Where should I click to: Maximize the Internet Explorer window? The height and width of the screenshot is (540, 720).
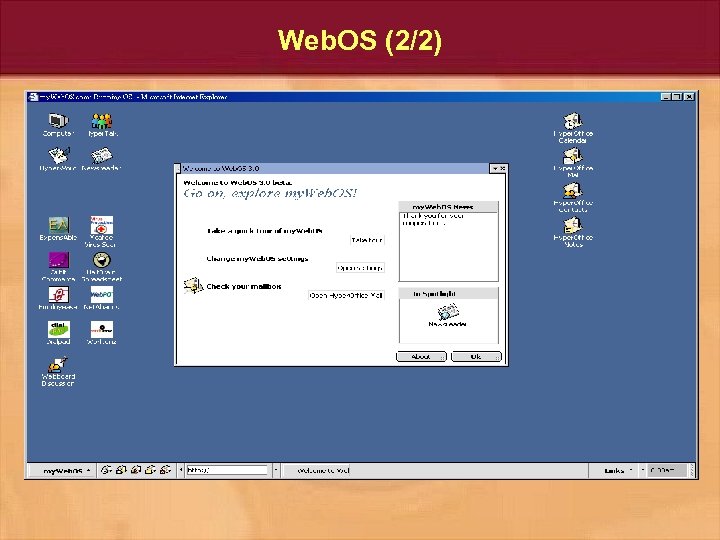tap(677, 97)
